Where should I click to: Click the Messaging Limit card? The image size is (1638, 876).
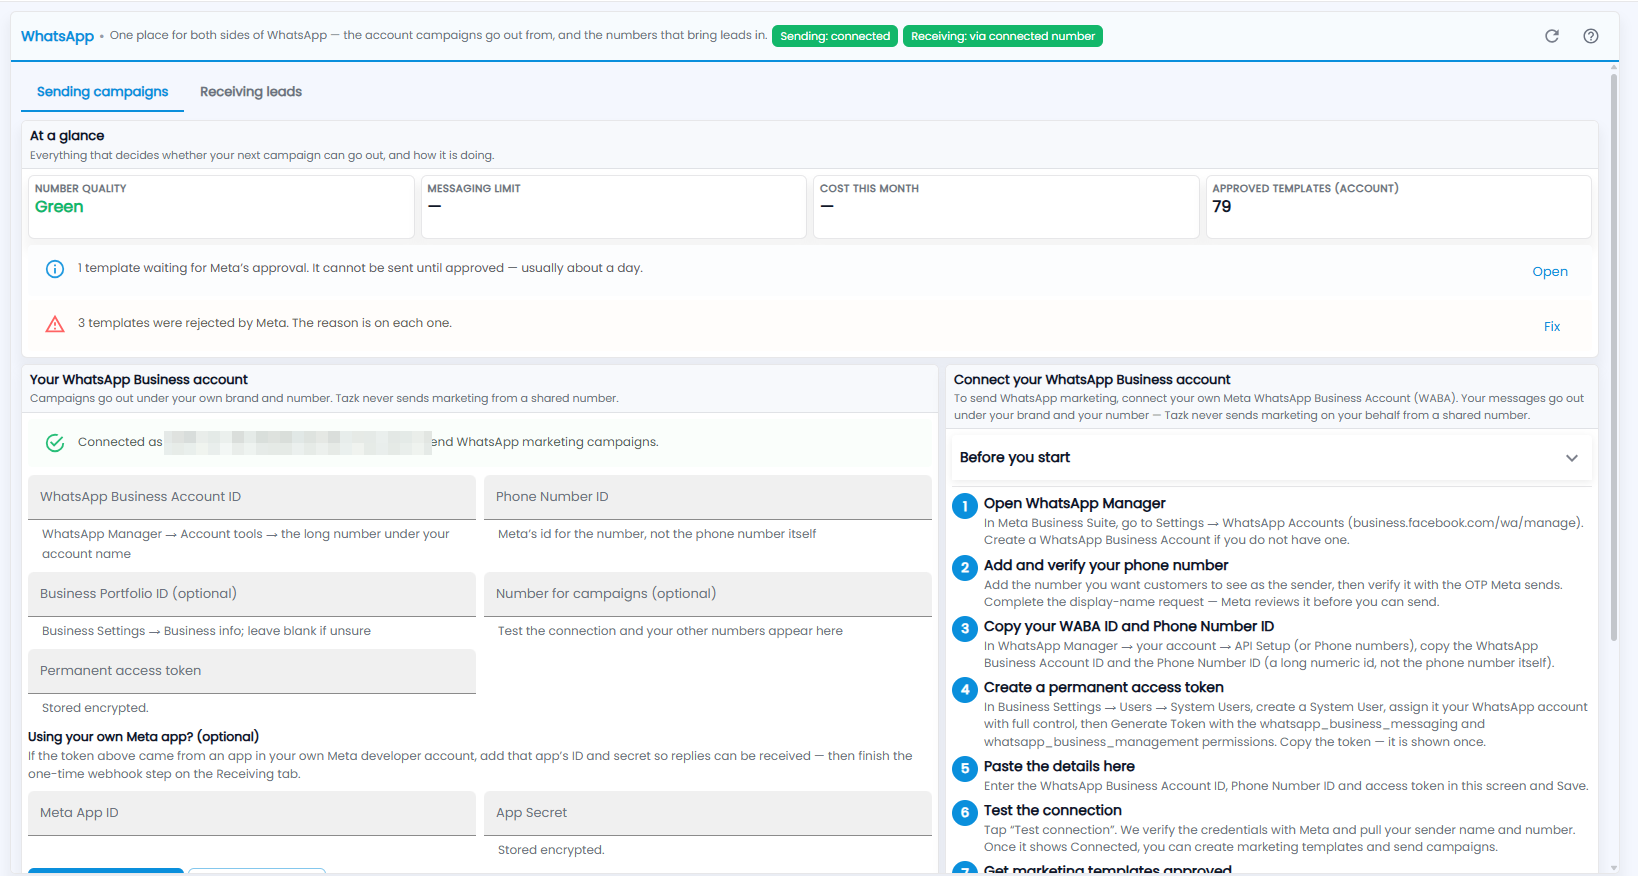pos(614,207)
